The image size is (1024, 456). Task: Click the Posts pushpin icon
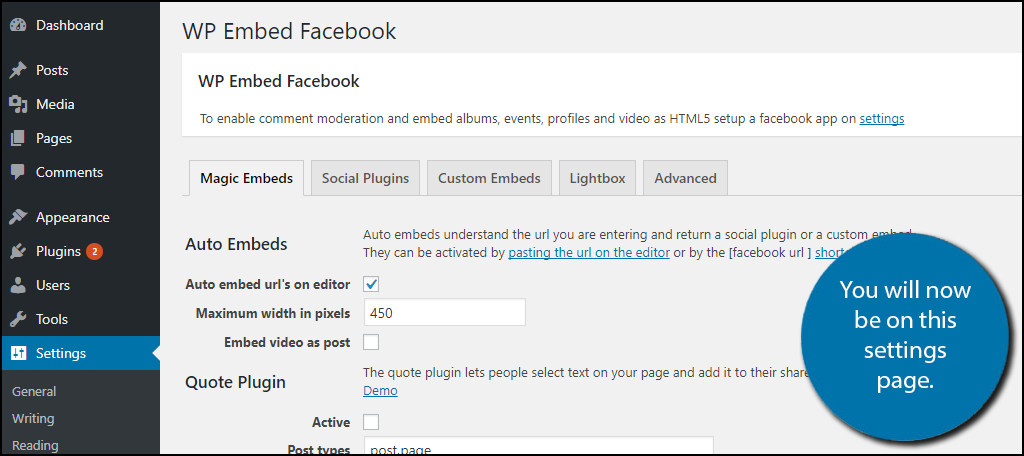point(18,71)
